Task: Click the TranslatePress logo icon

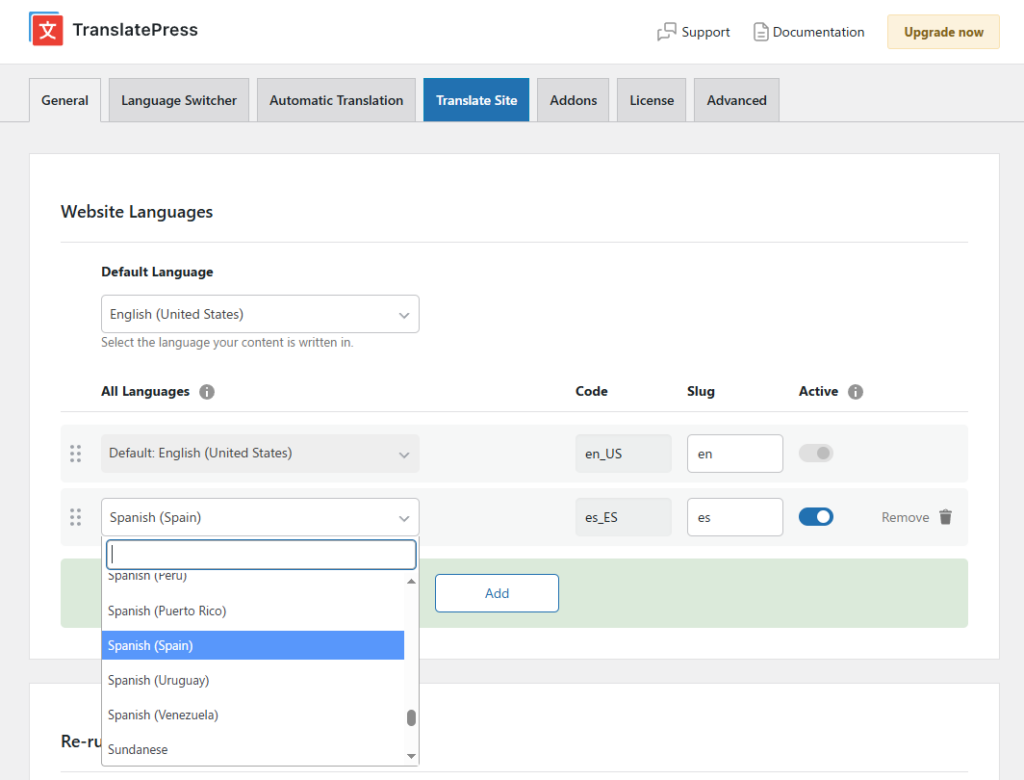Action: click(45, 29)
